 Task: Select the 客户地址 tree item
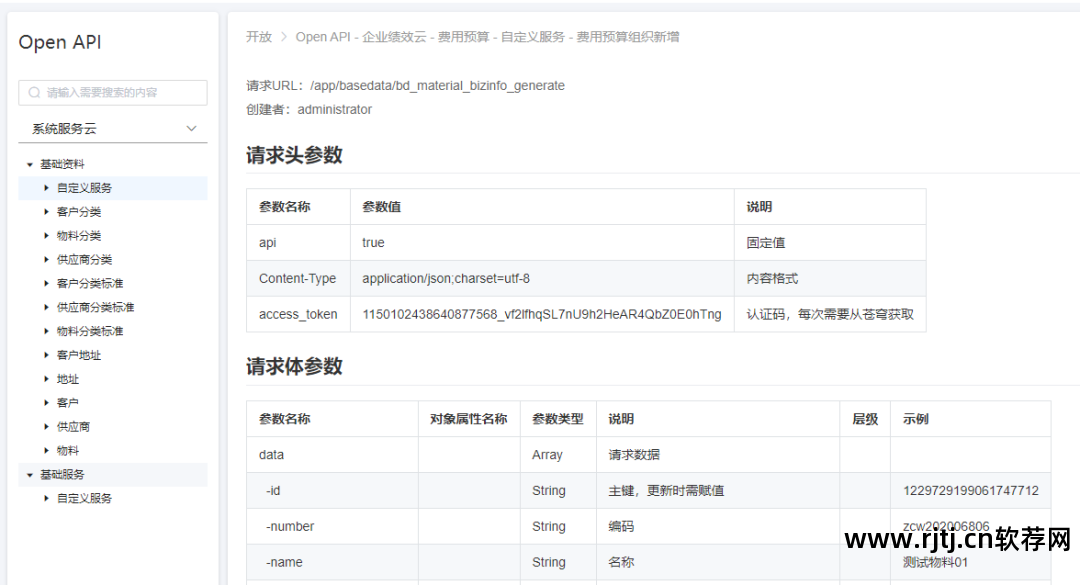click(x=79, y=355)
